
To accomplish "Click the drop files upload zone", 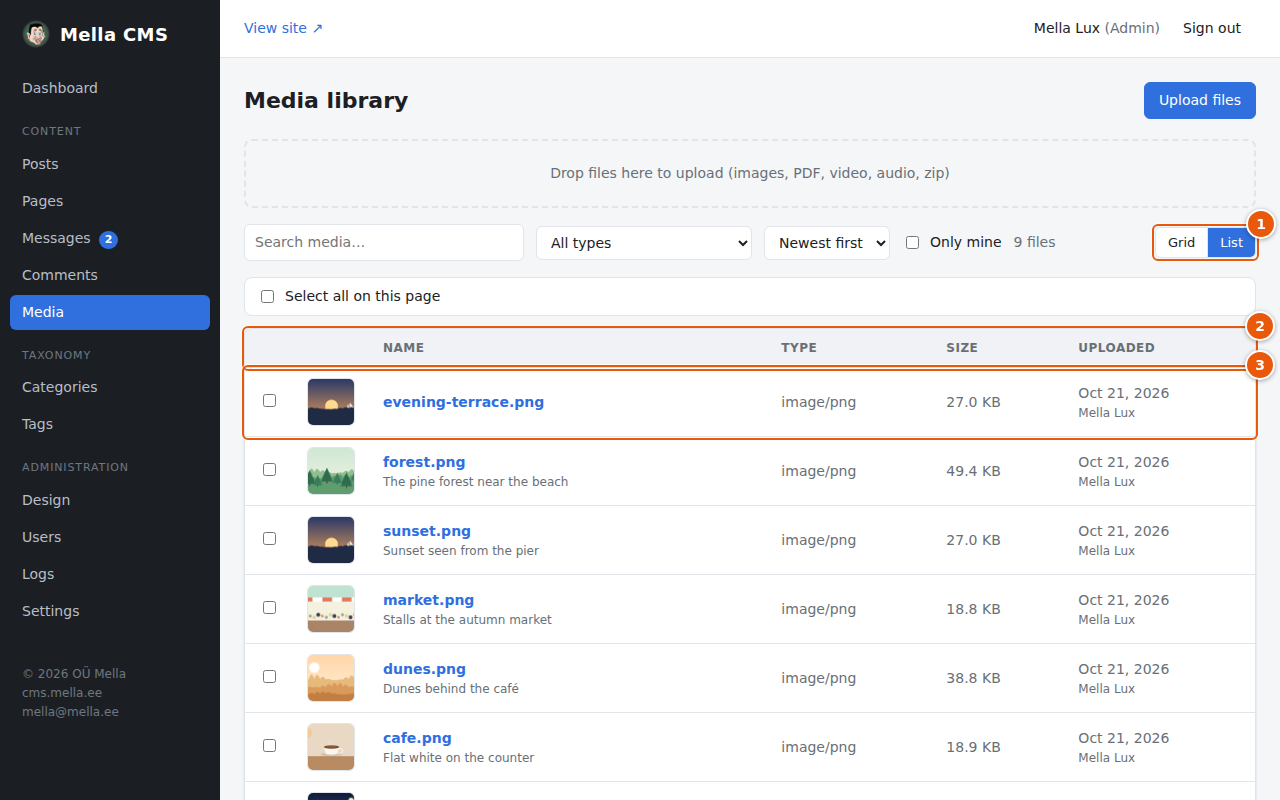I will click(x=750, y=173).
